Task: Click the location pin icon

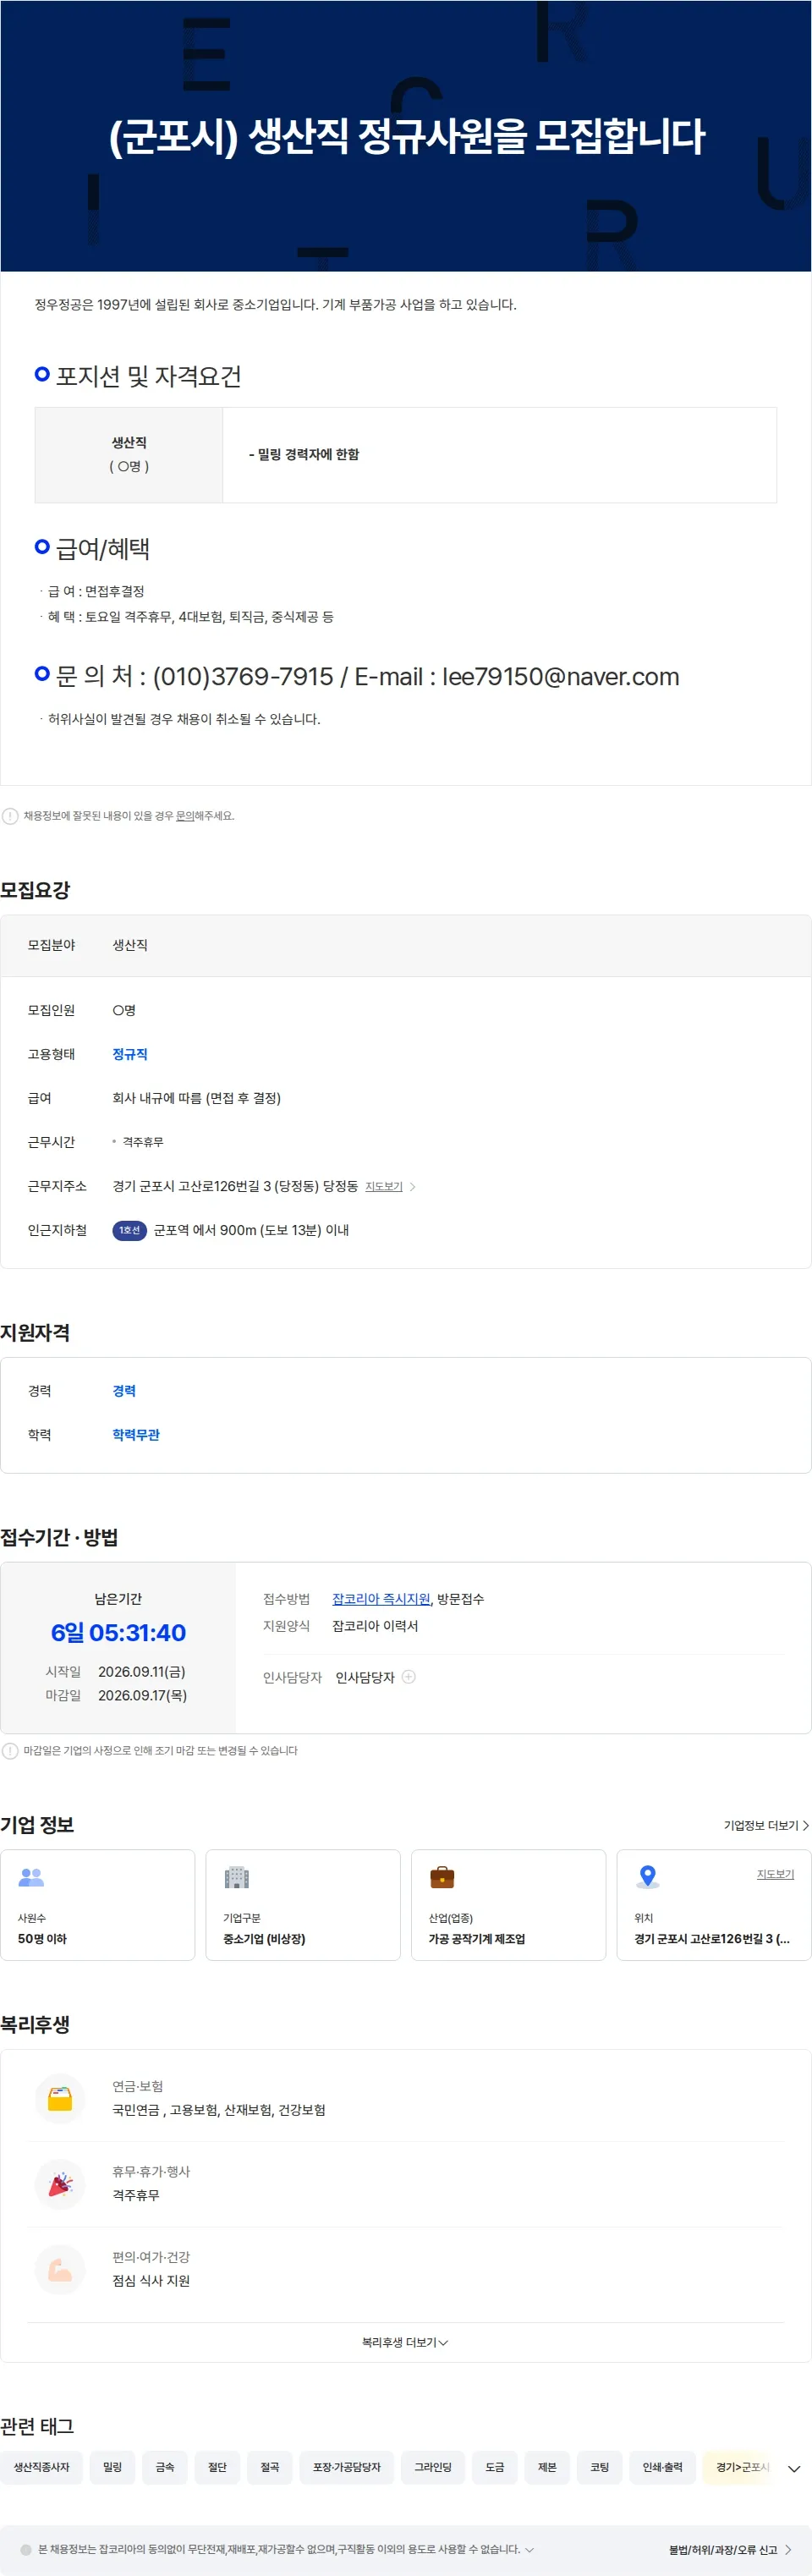Action: 648,1877
